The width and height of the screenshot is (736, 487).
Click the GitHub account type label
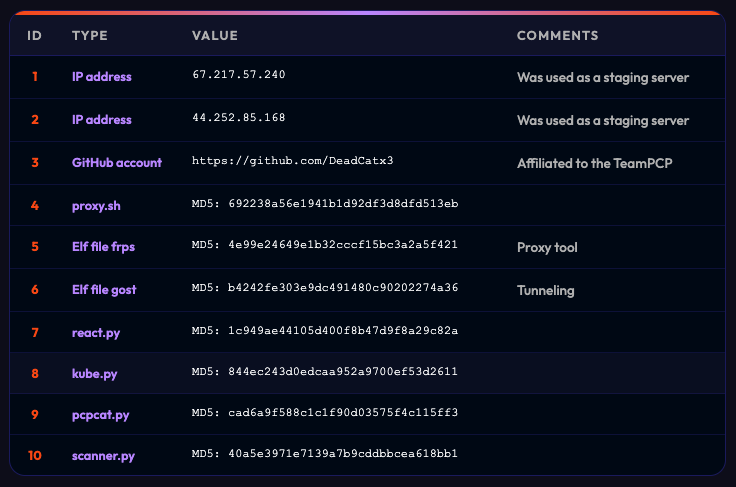point(117,162)
